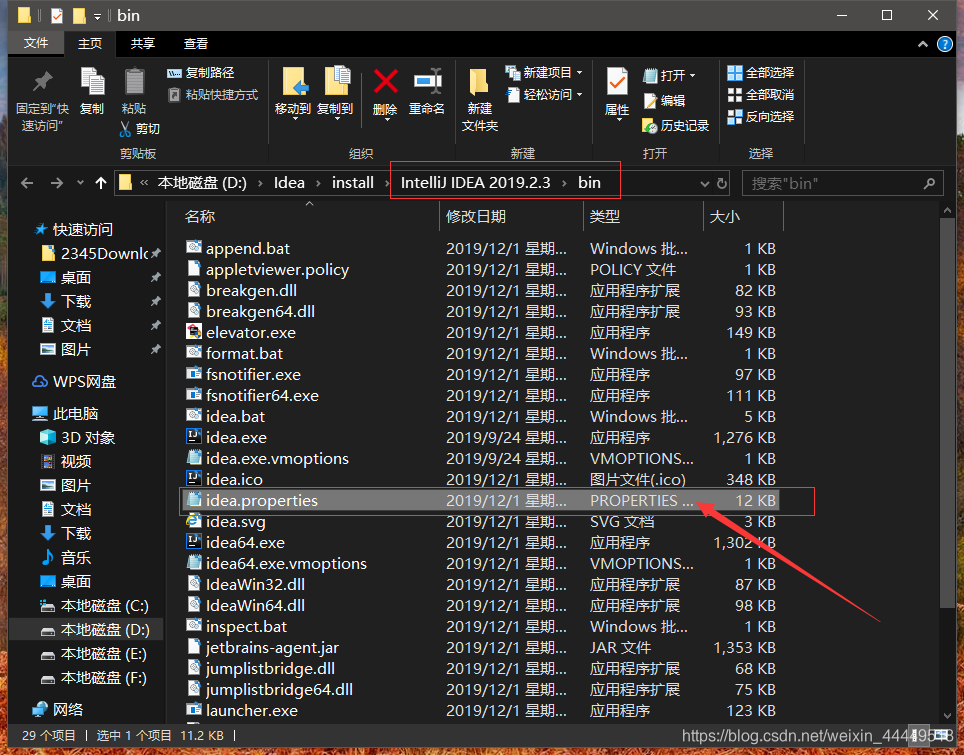Image resolution: width=964 pixels, height=755 pixels.
Task: Select 2345Downloads in sidebar
Action: click(x=95, y=253)
